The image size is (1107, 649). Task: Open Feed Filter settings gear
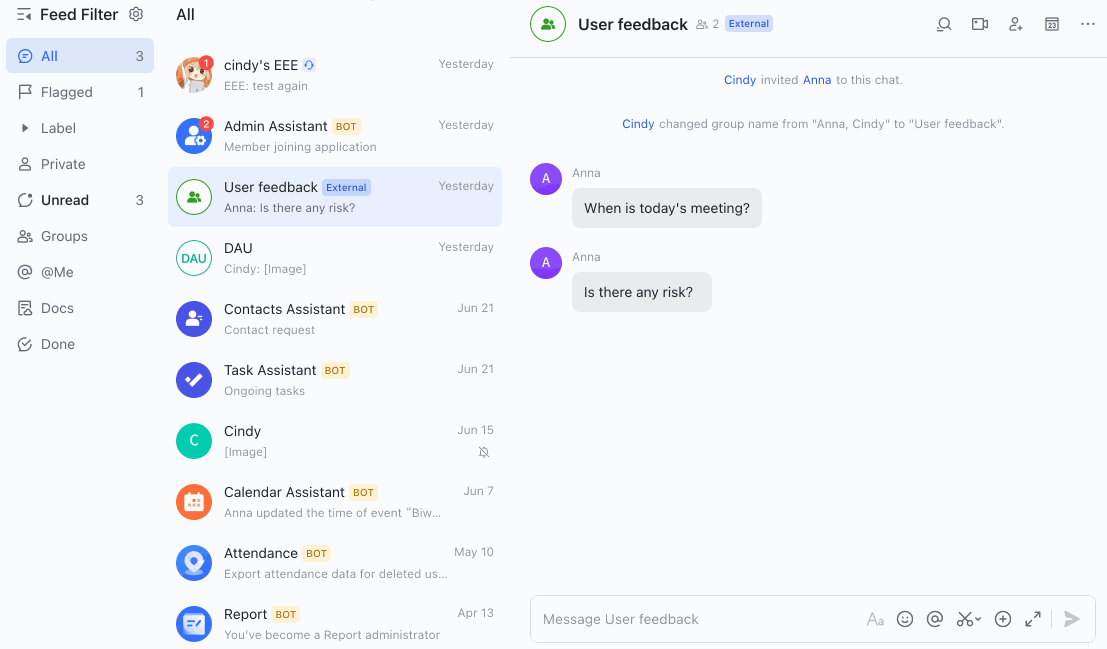point(136,14)
